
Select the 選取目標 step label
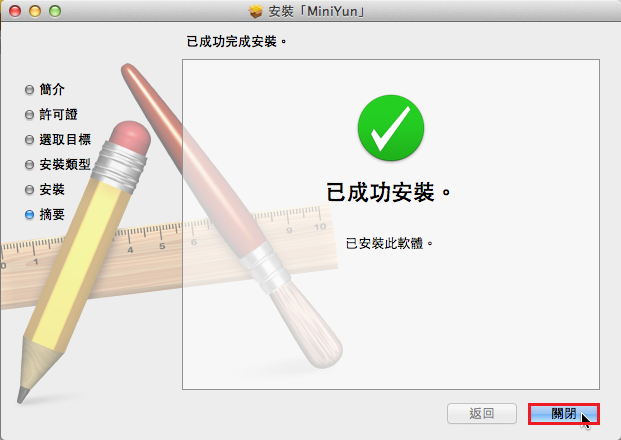(x=65, y=139)
